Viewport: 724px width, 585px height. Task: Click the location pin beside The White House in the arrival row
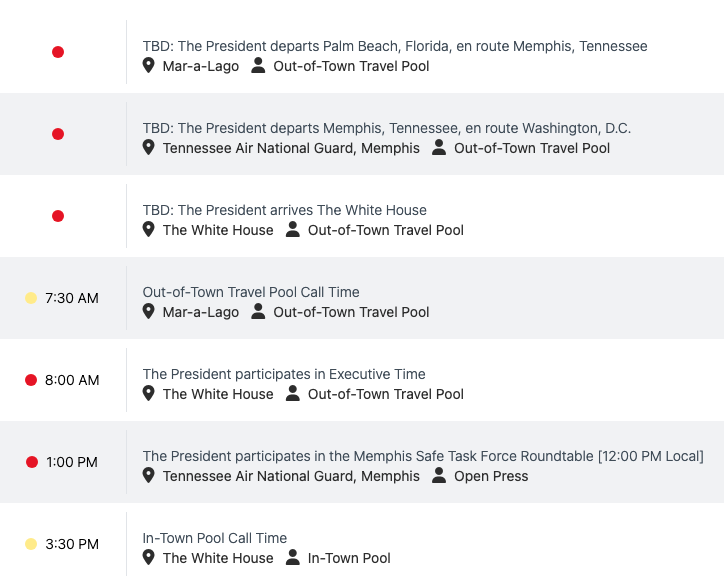[x=149, y=230]
